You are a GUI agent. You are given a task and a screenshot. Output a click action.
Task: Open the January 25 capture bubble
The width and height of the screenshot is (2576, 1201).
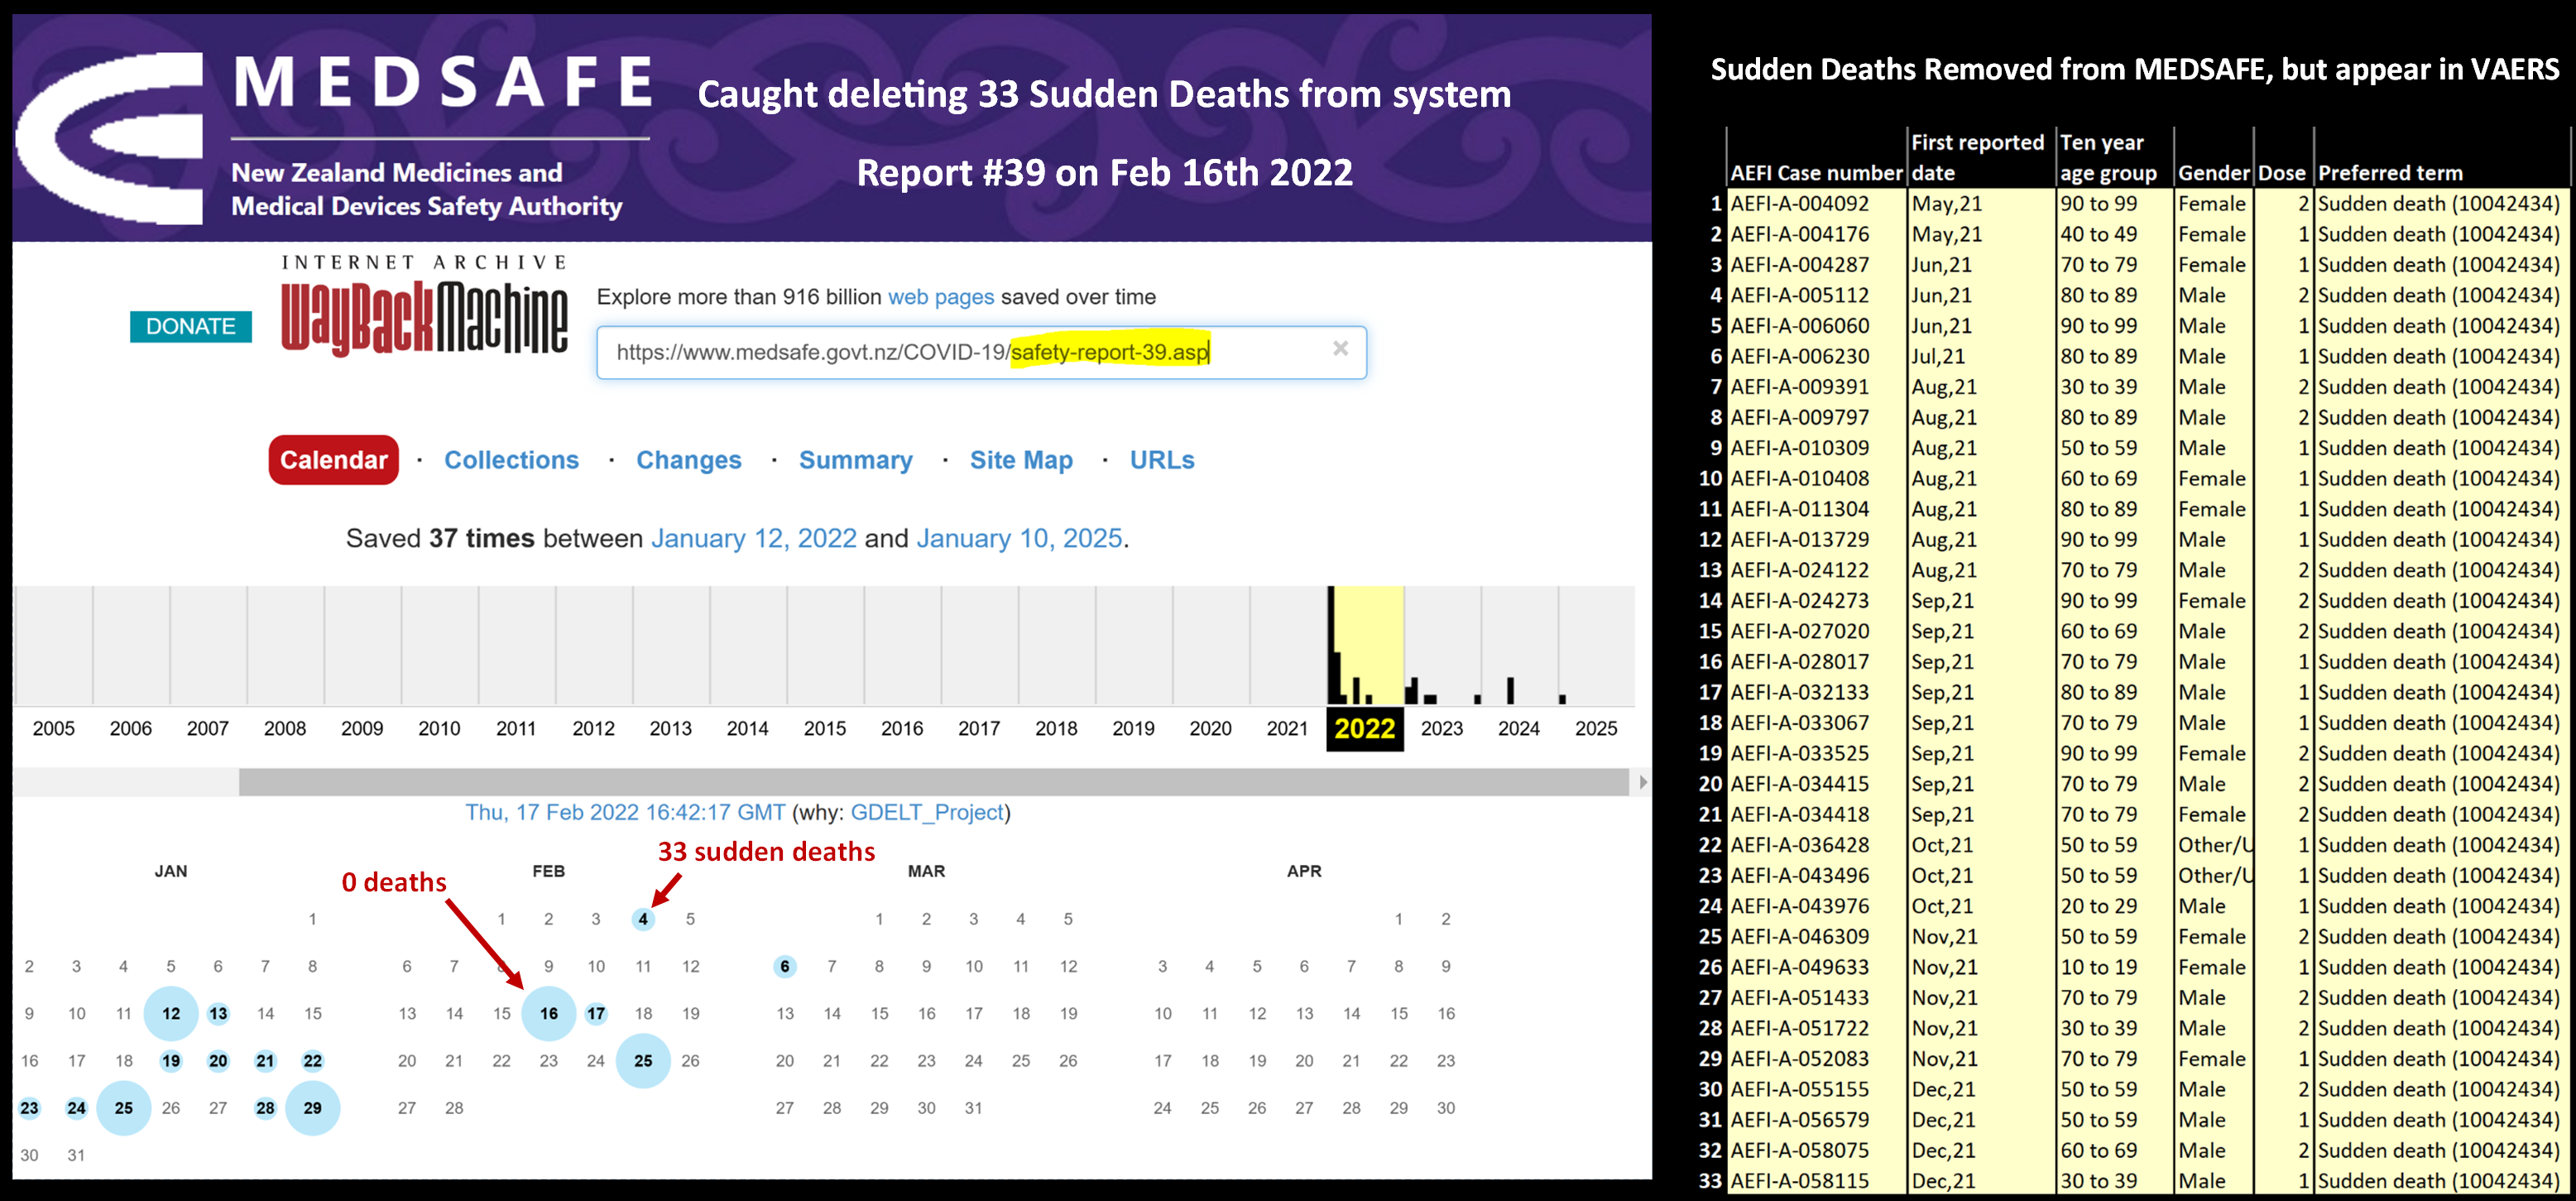124,1108
